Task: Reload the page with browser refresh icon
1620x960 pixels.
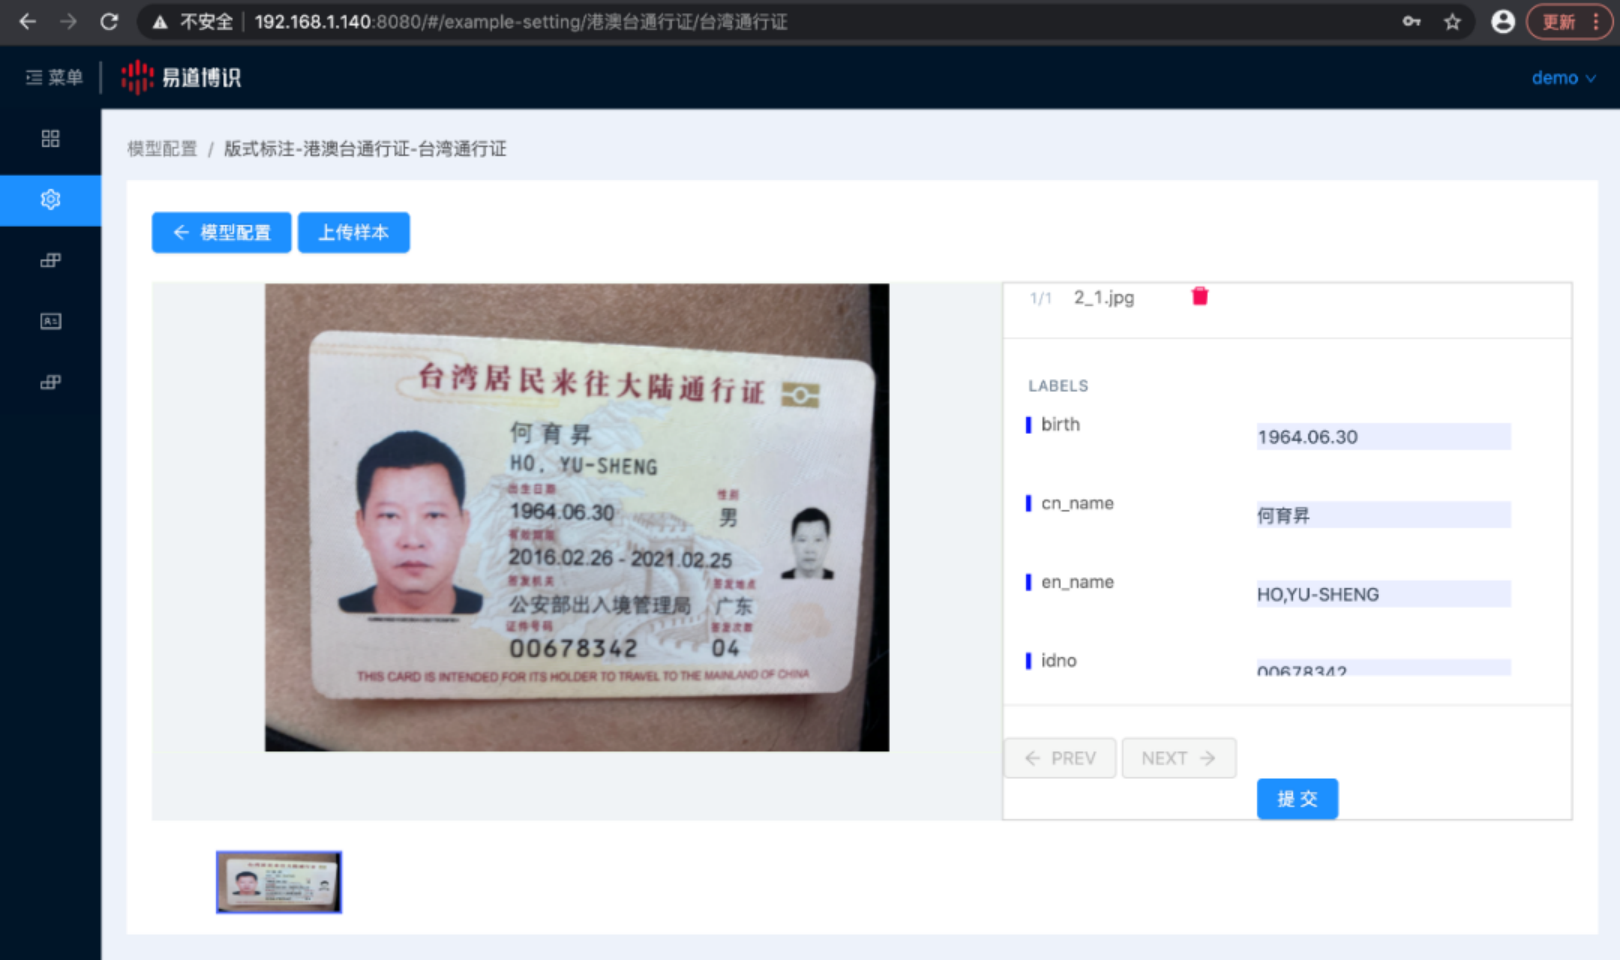Action: pyautogui.click(x=109, y=22)
